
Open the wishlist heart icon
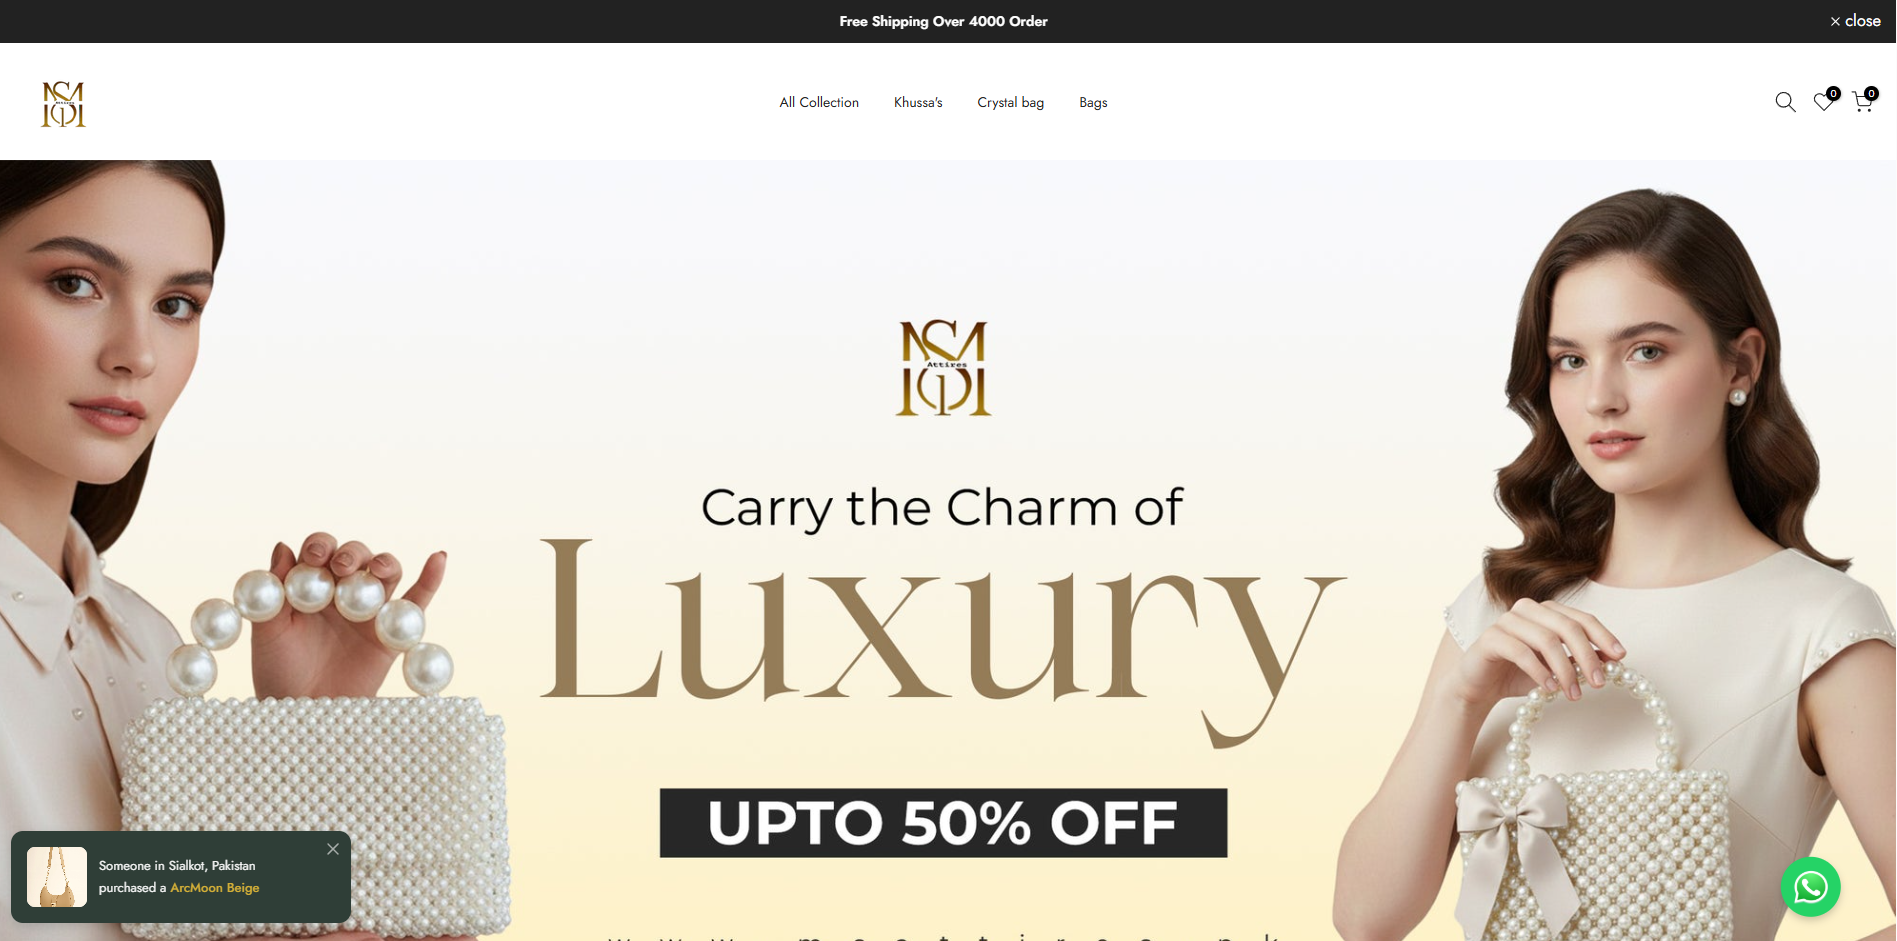[1823, 102]
